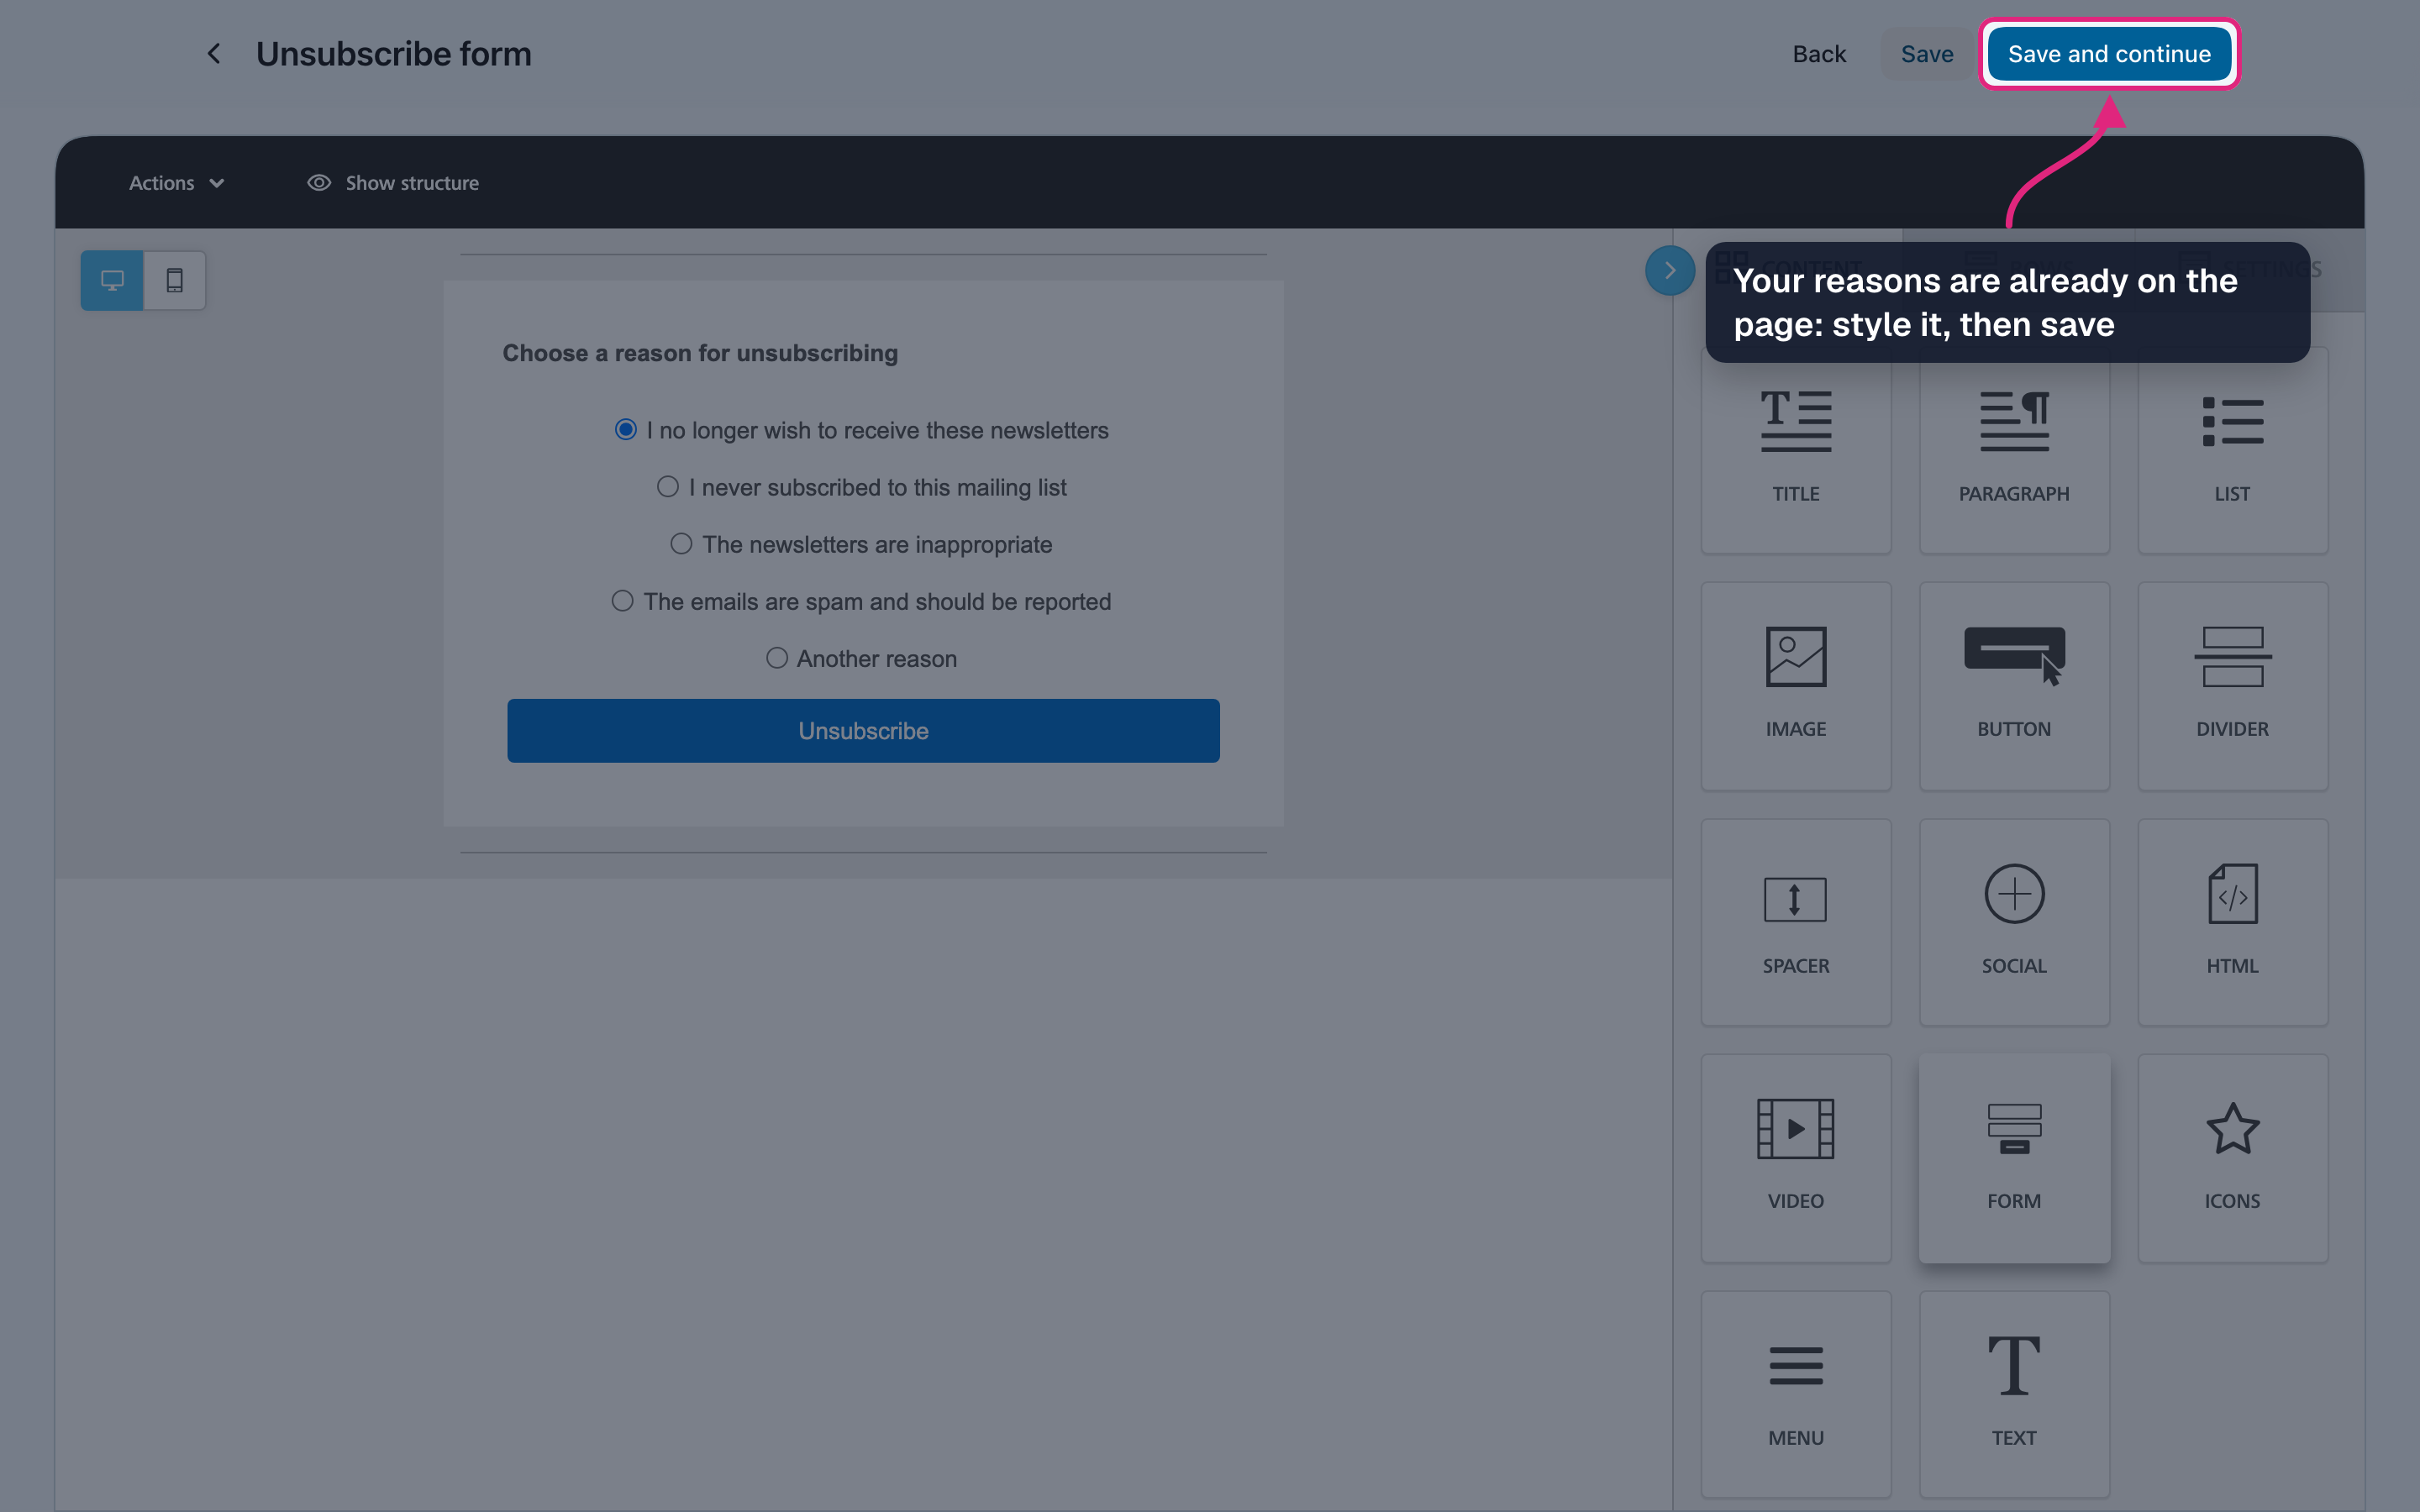Toggle Show structure view
Screen dimensions: 2420x1512
click(393, 183)
